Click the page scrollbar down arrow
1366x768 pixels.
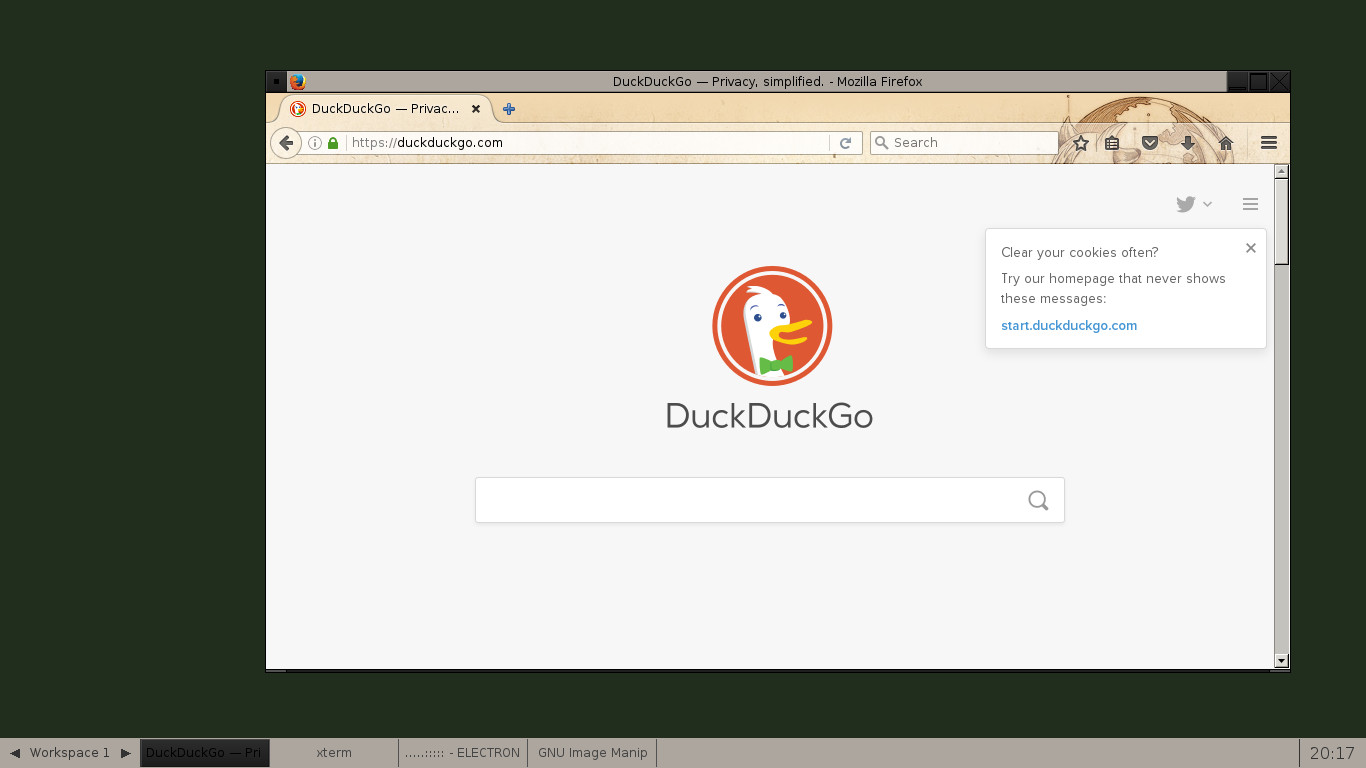pos(1282,661)
